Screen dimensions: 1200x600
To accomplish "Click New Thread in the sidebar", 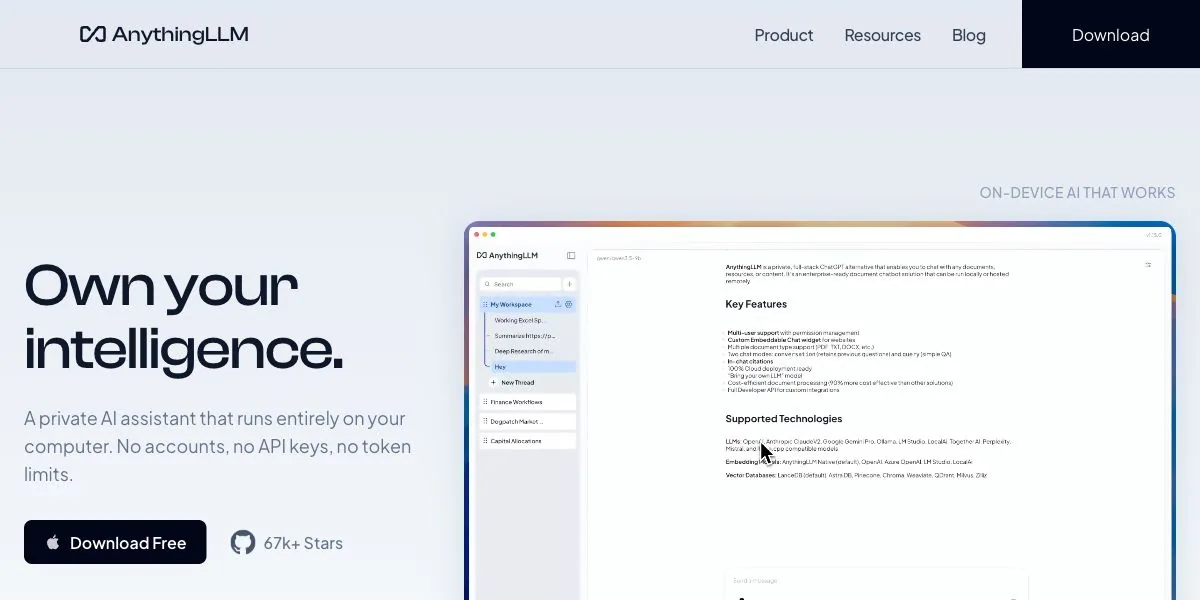I will point(518,383).
